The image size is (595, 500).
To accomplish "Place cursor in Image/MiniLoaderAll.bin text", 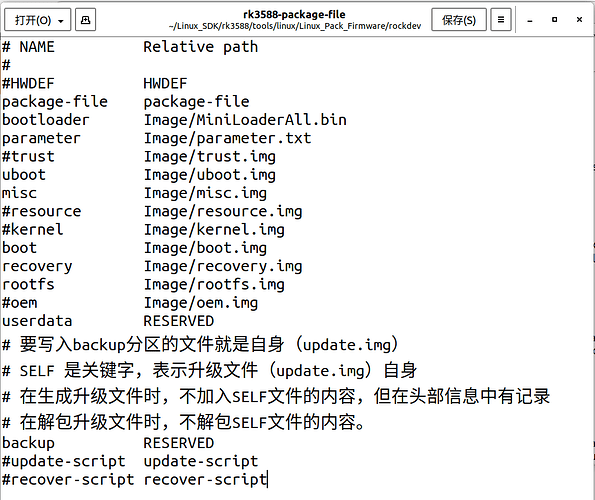I will click(x=245, y=120).
